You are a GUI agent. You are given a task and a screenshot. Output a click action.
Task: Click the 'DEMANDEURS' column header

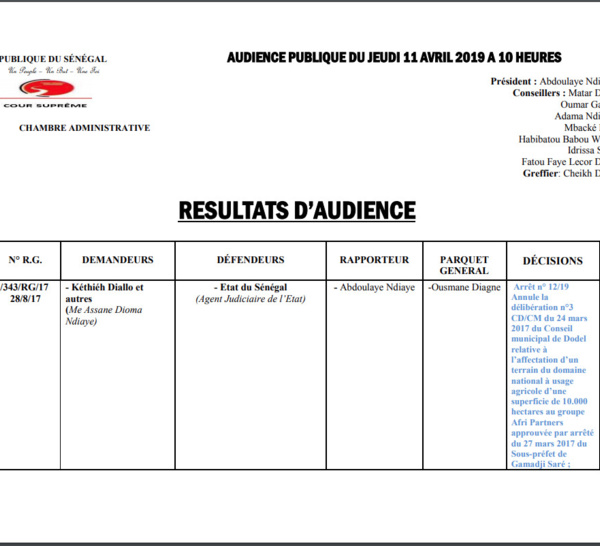118,260
